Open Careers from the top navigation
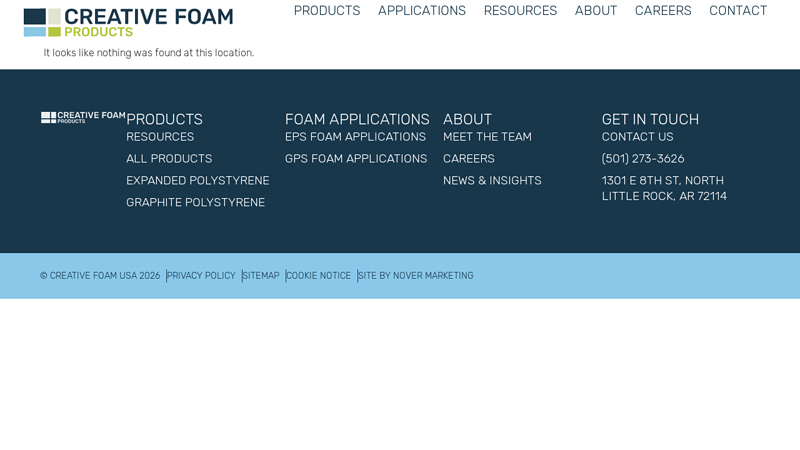The image size is (800, 450). point(662,11)
